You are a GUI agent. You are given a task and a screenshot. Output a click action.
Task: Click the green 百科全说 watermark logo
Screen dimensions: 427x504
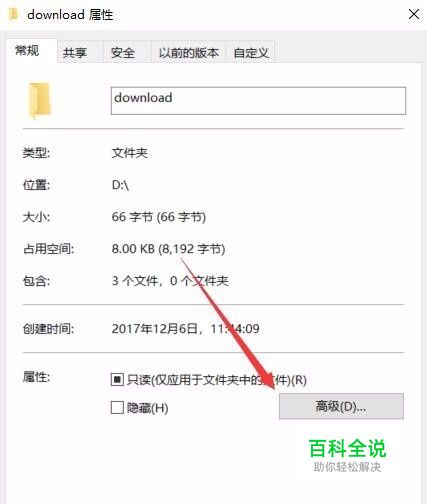coord(347,448)
